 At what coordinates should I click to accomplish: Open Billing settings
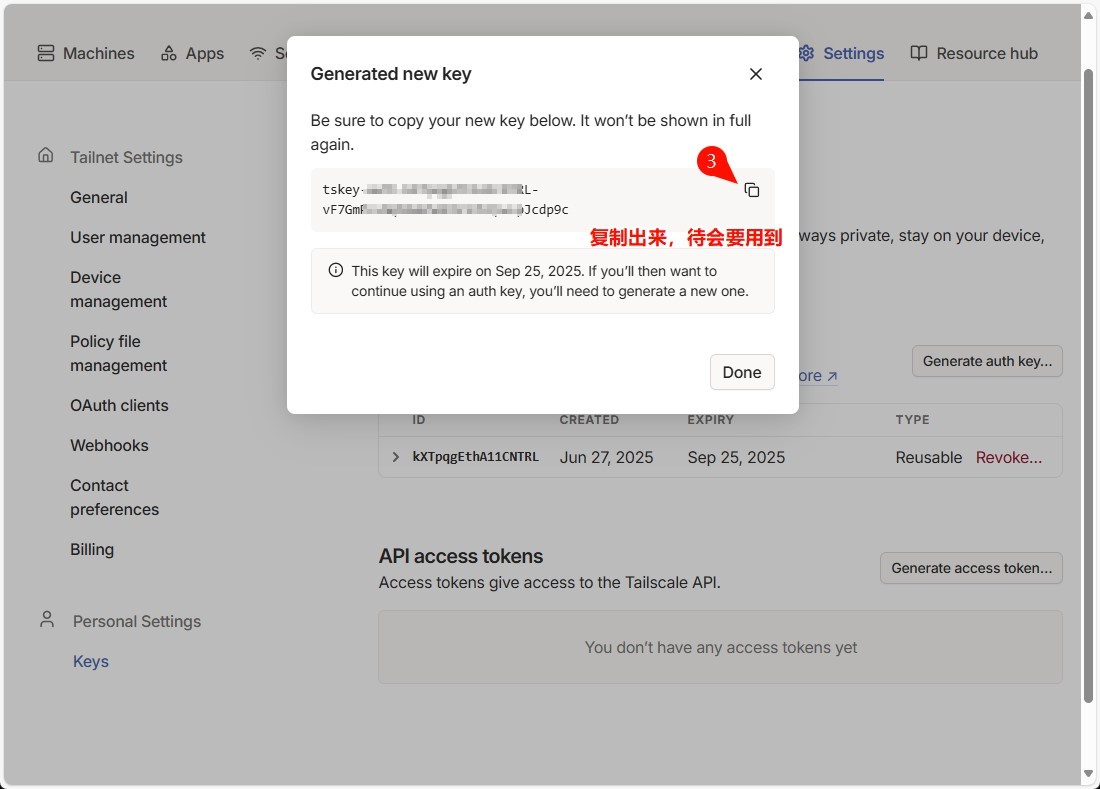tap(92, 549)
